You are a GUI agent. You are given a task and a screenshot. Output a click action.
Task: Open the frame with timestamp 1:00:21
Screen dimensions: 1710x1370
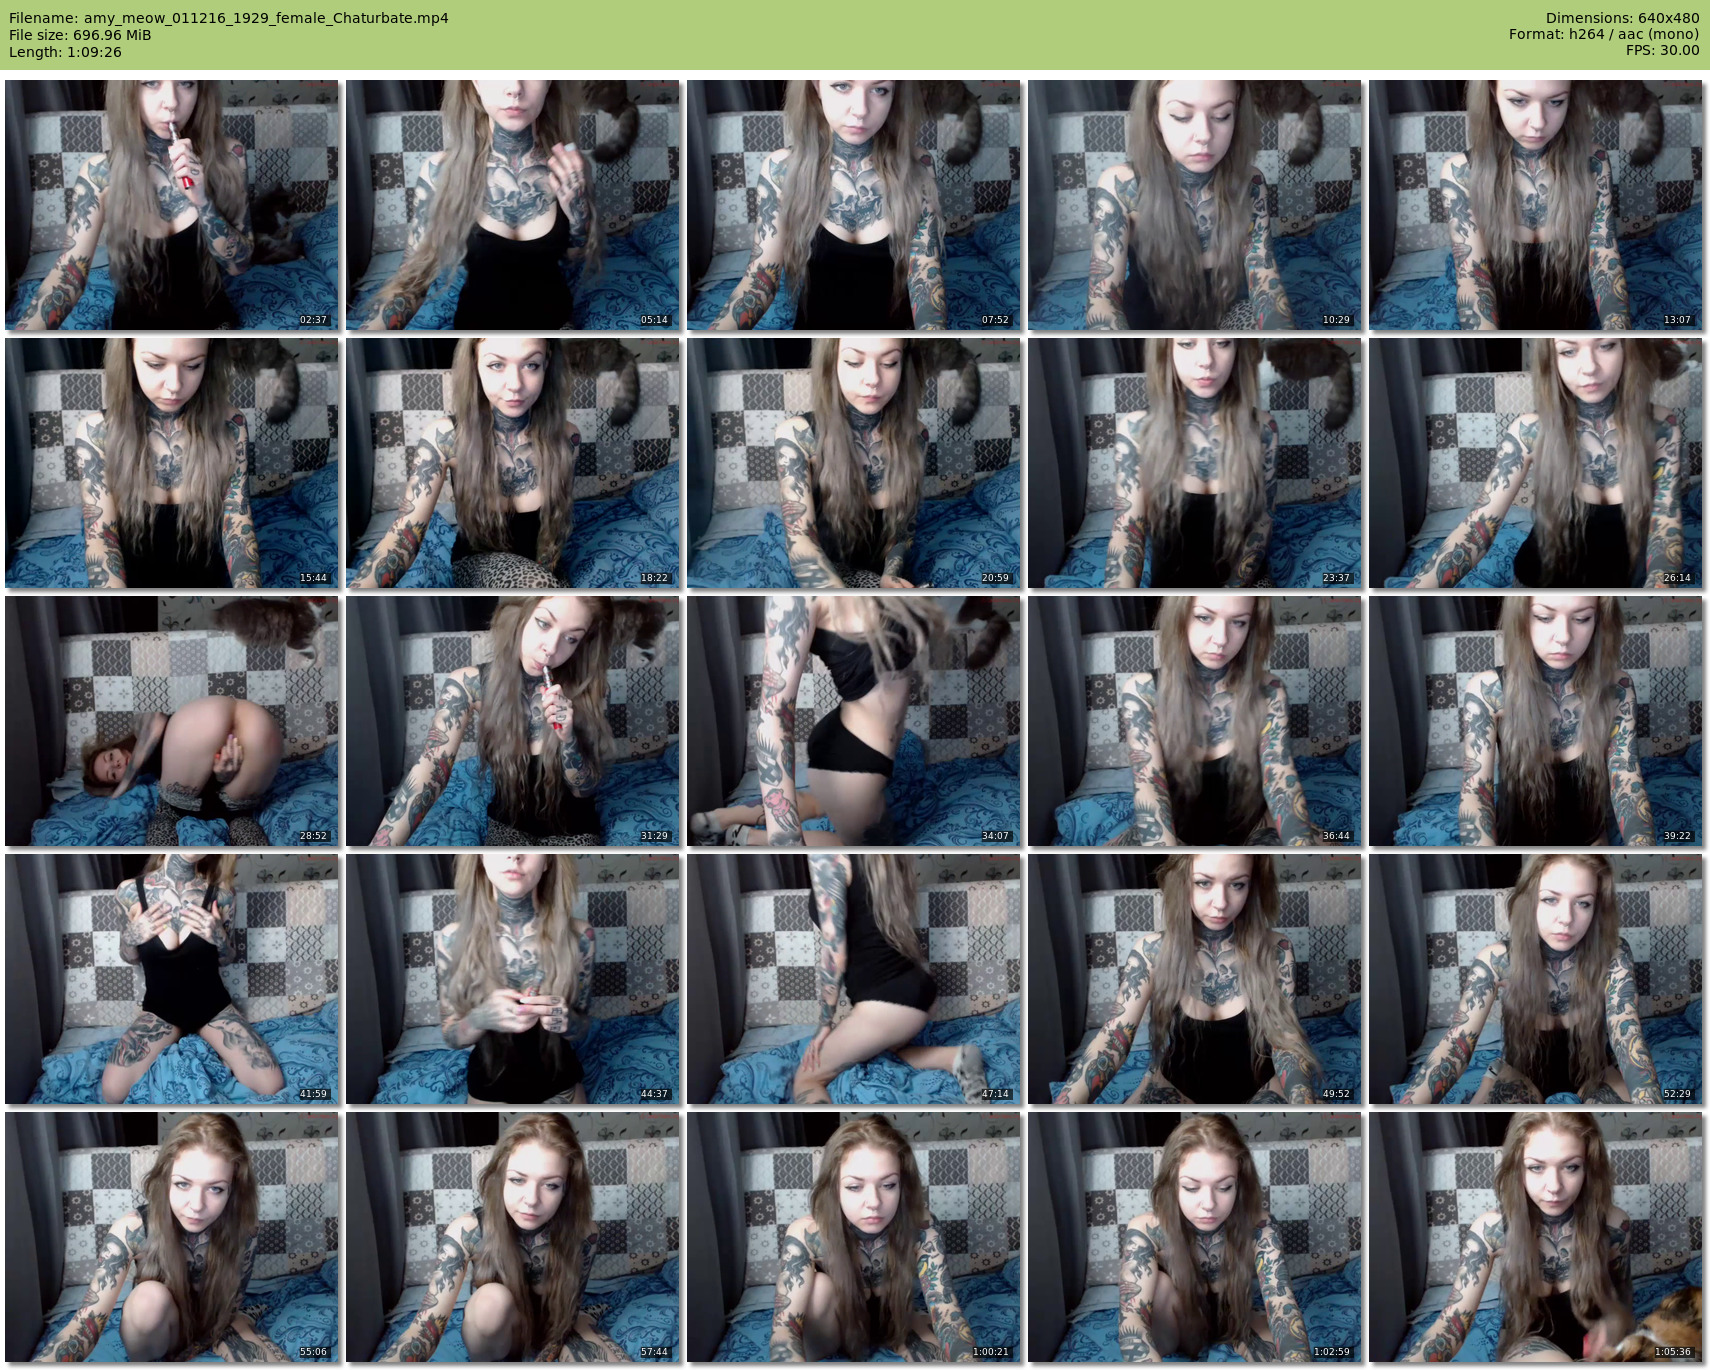point(854,1237)
